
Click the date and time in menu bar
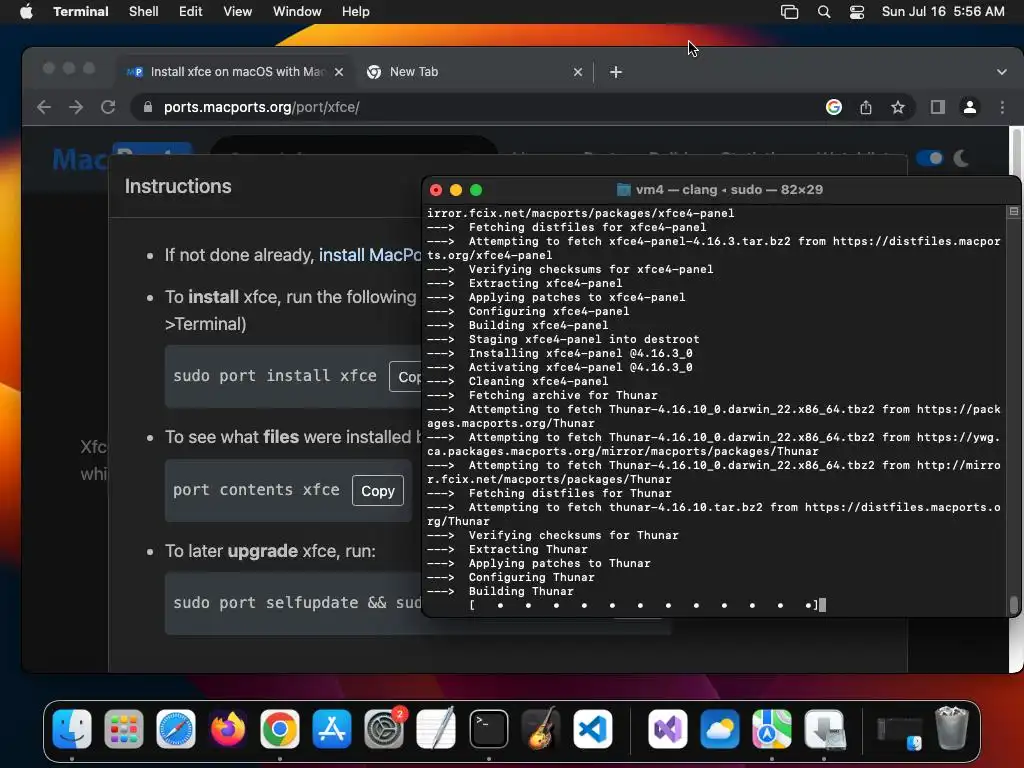tap(943, 11)
